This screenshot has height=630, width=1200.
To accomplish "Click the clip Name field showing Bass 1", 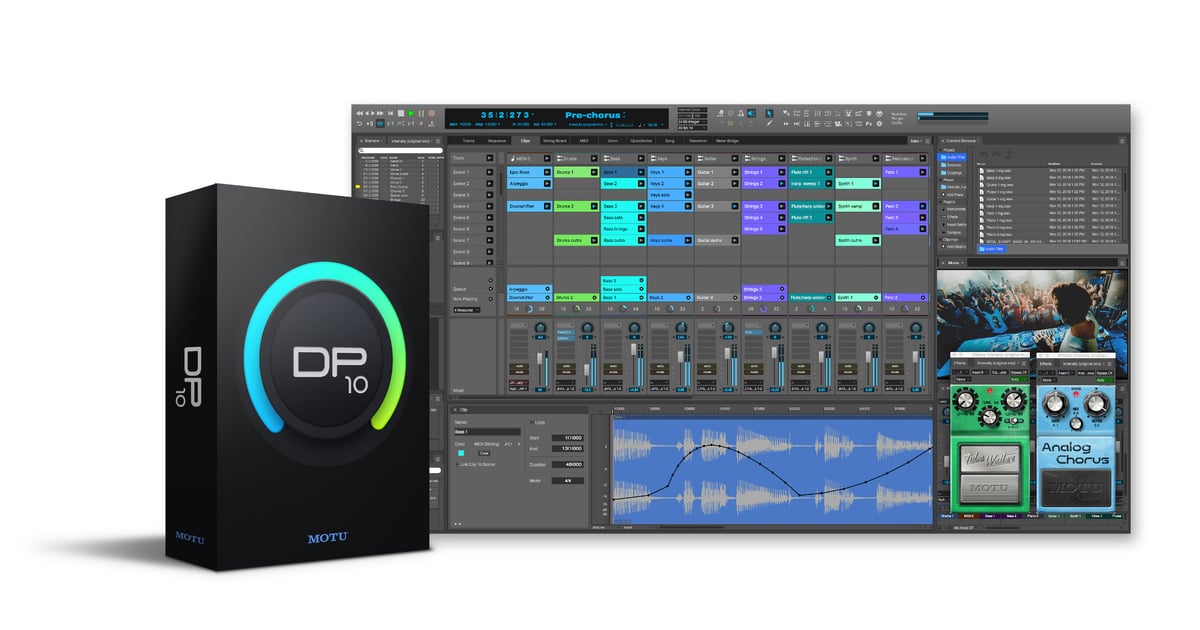I will [486, 432].
